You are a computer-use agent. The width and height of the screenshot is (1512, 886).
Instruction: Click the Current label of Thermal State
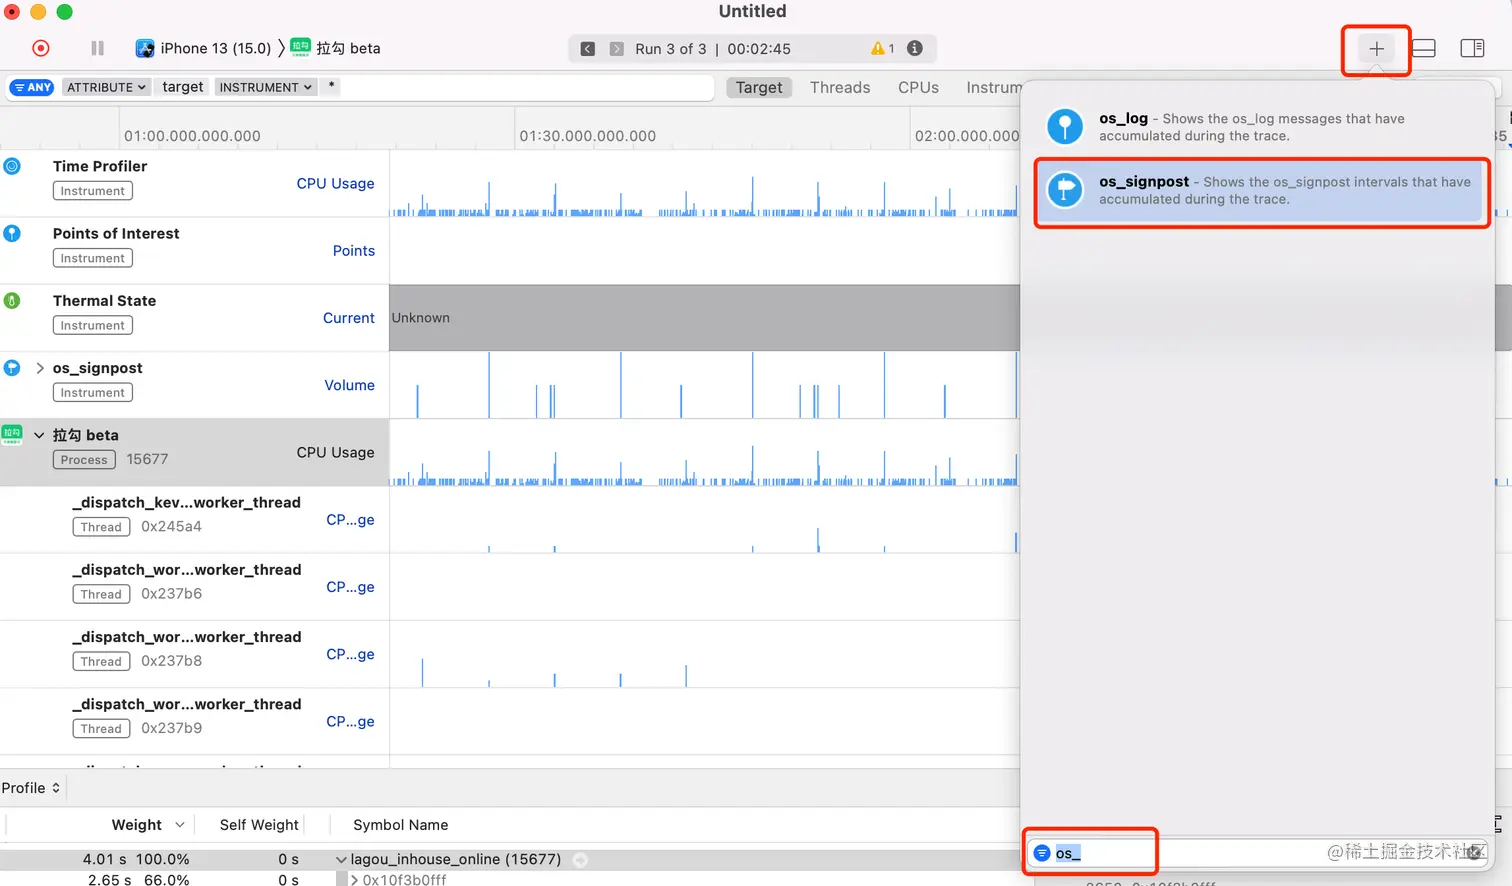pos(348,318)
